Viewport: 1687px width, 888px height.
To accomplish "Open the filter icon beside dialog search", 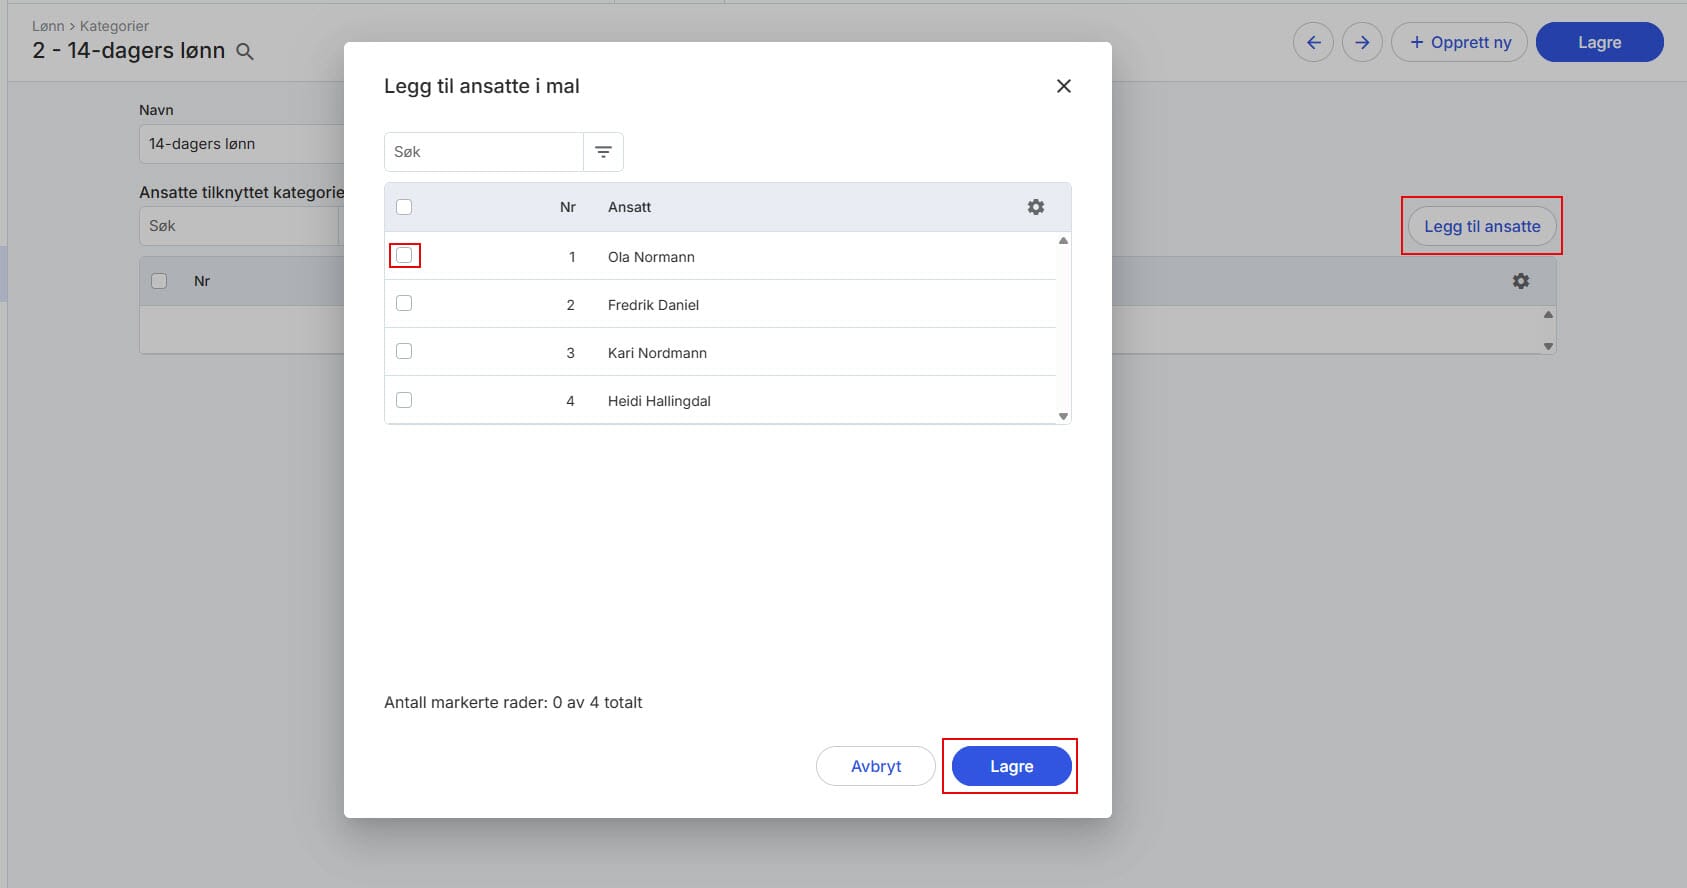I will (x=603, y=152).
